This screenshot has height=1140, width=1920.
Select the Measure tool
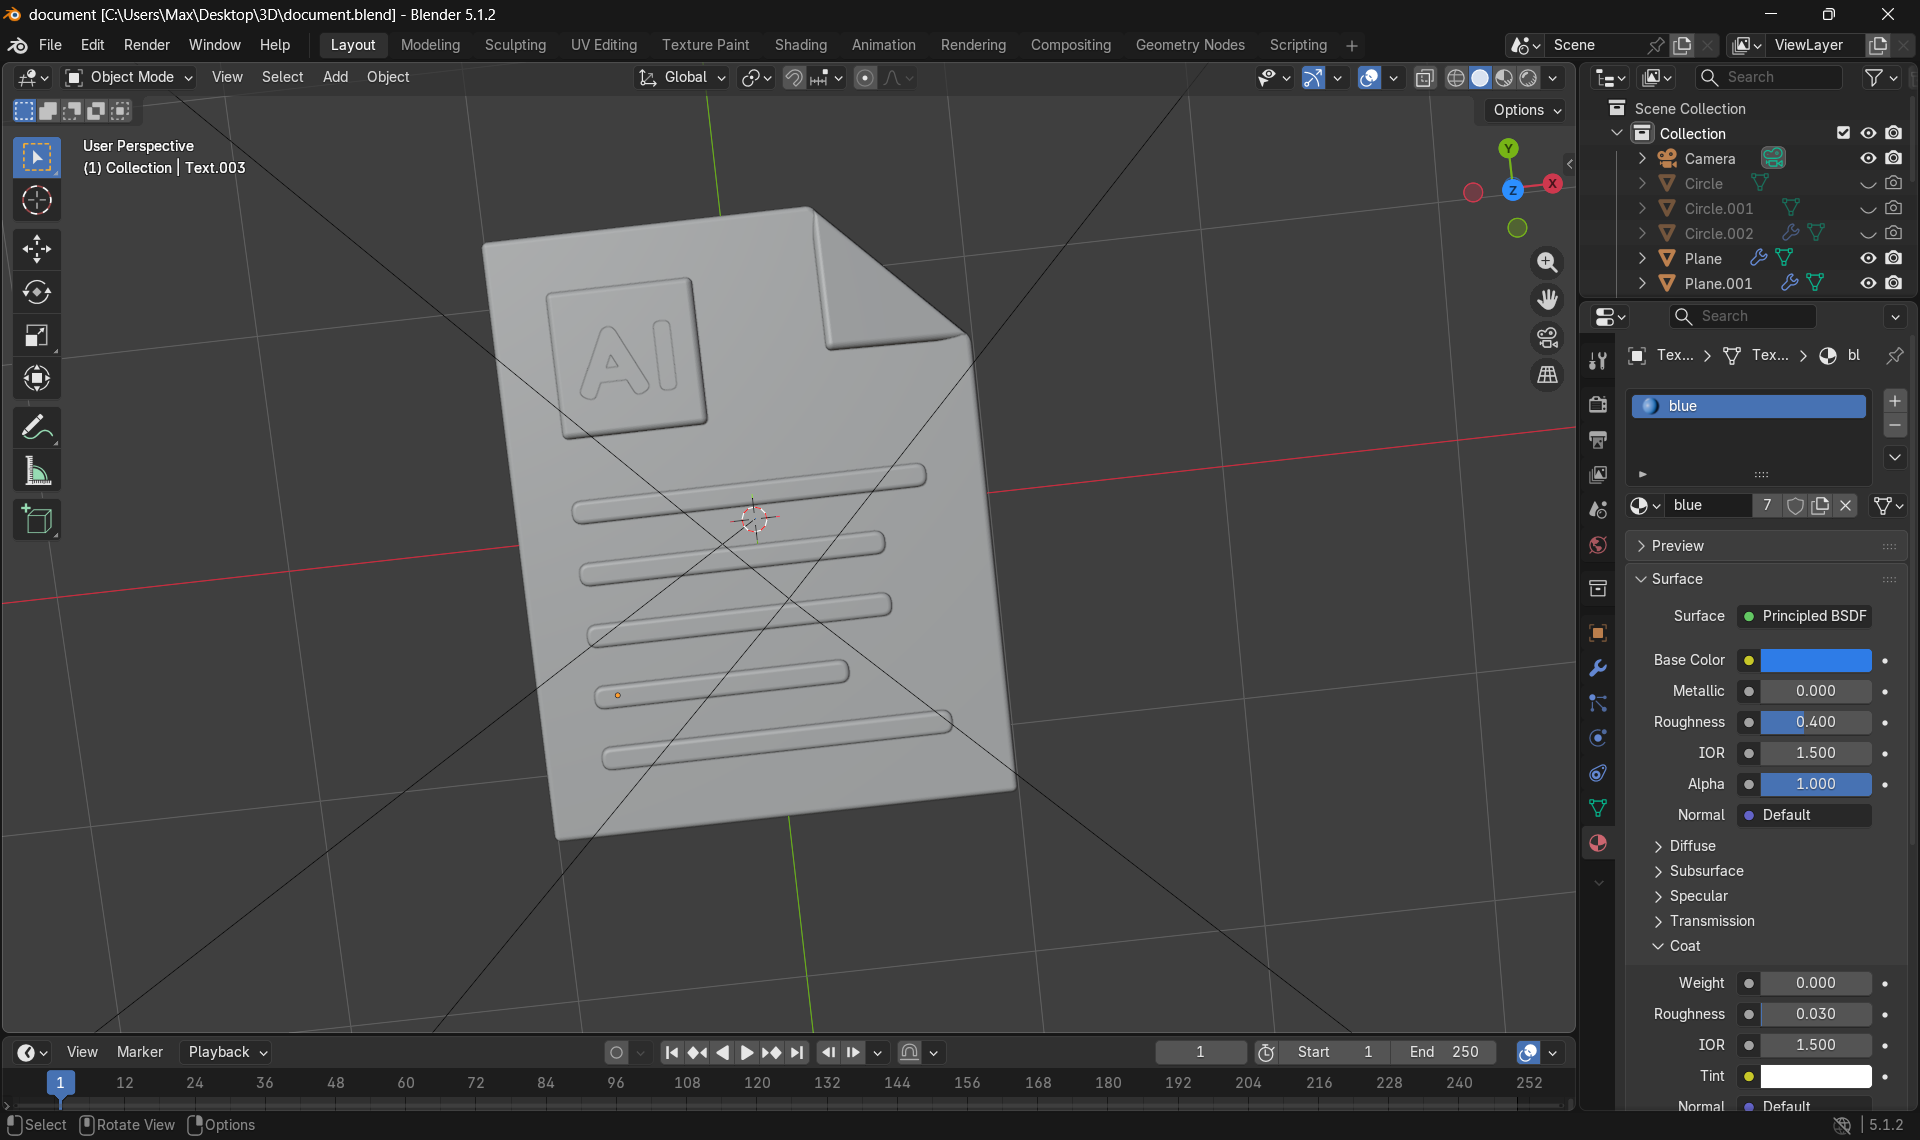click(37, 471)
